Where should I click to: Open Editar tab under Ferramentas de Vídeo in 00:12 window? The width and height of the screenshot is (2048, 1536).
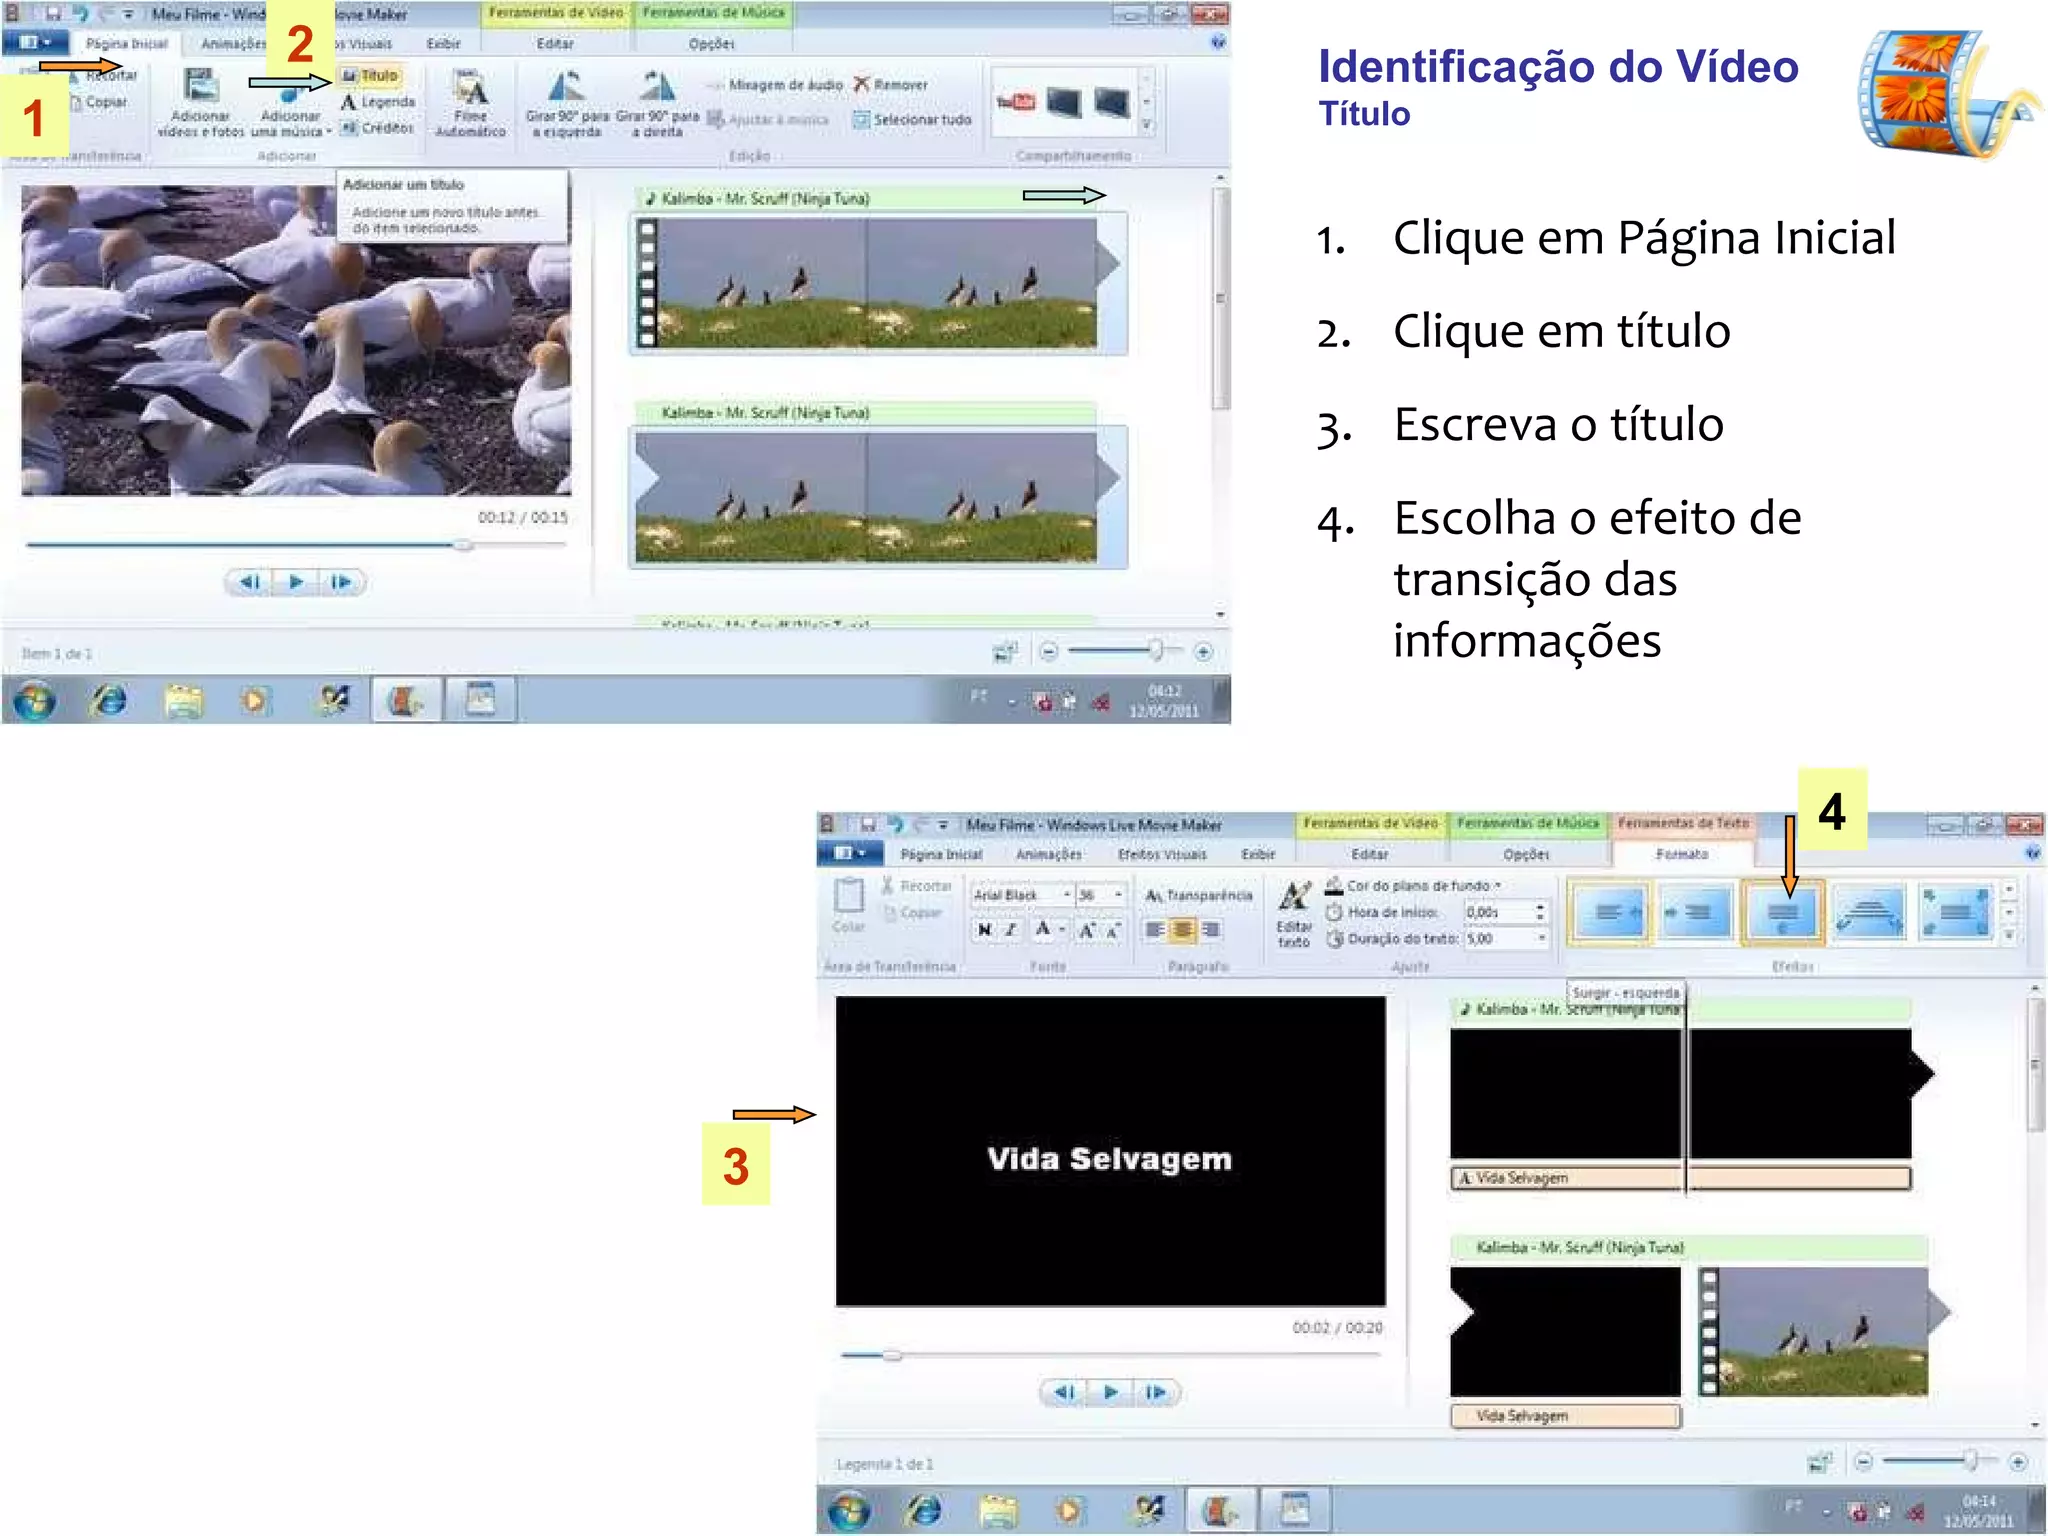[x=555, y=44]
